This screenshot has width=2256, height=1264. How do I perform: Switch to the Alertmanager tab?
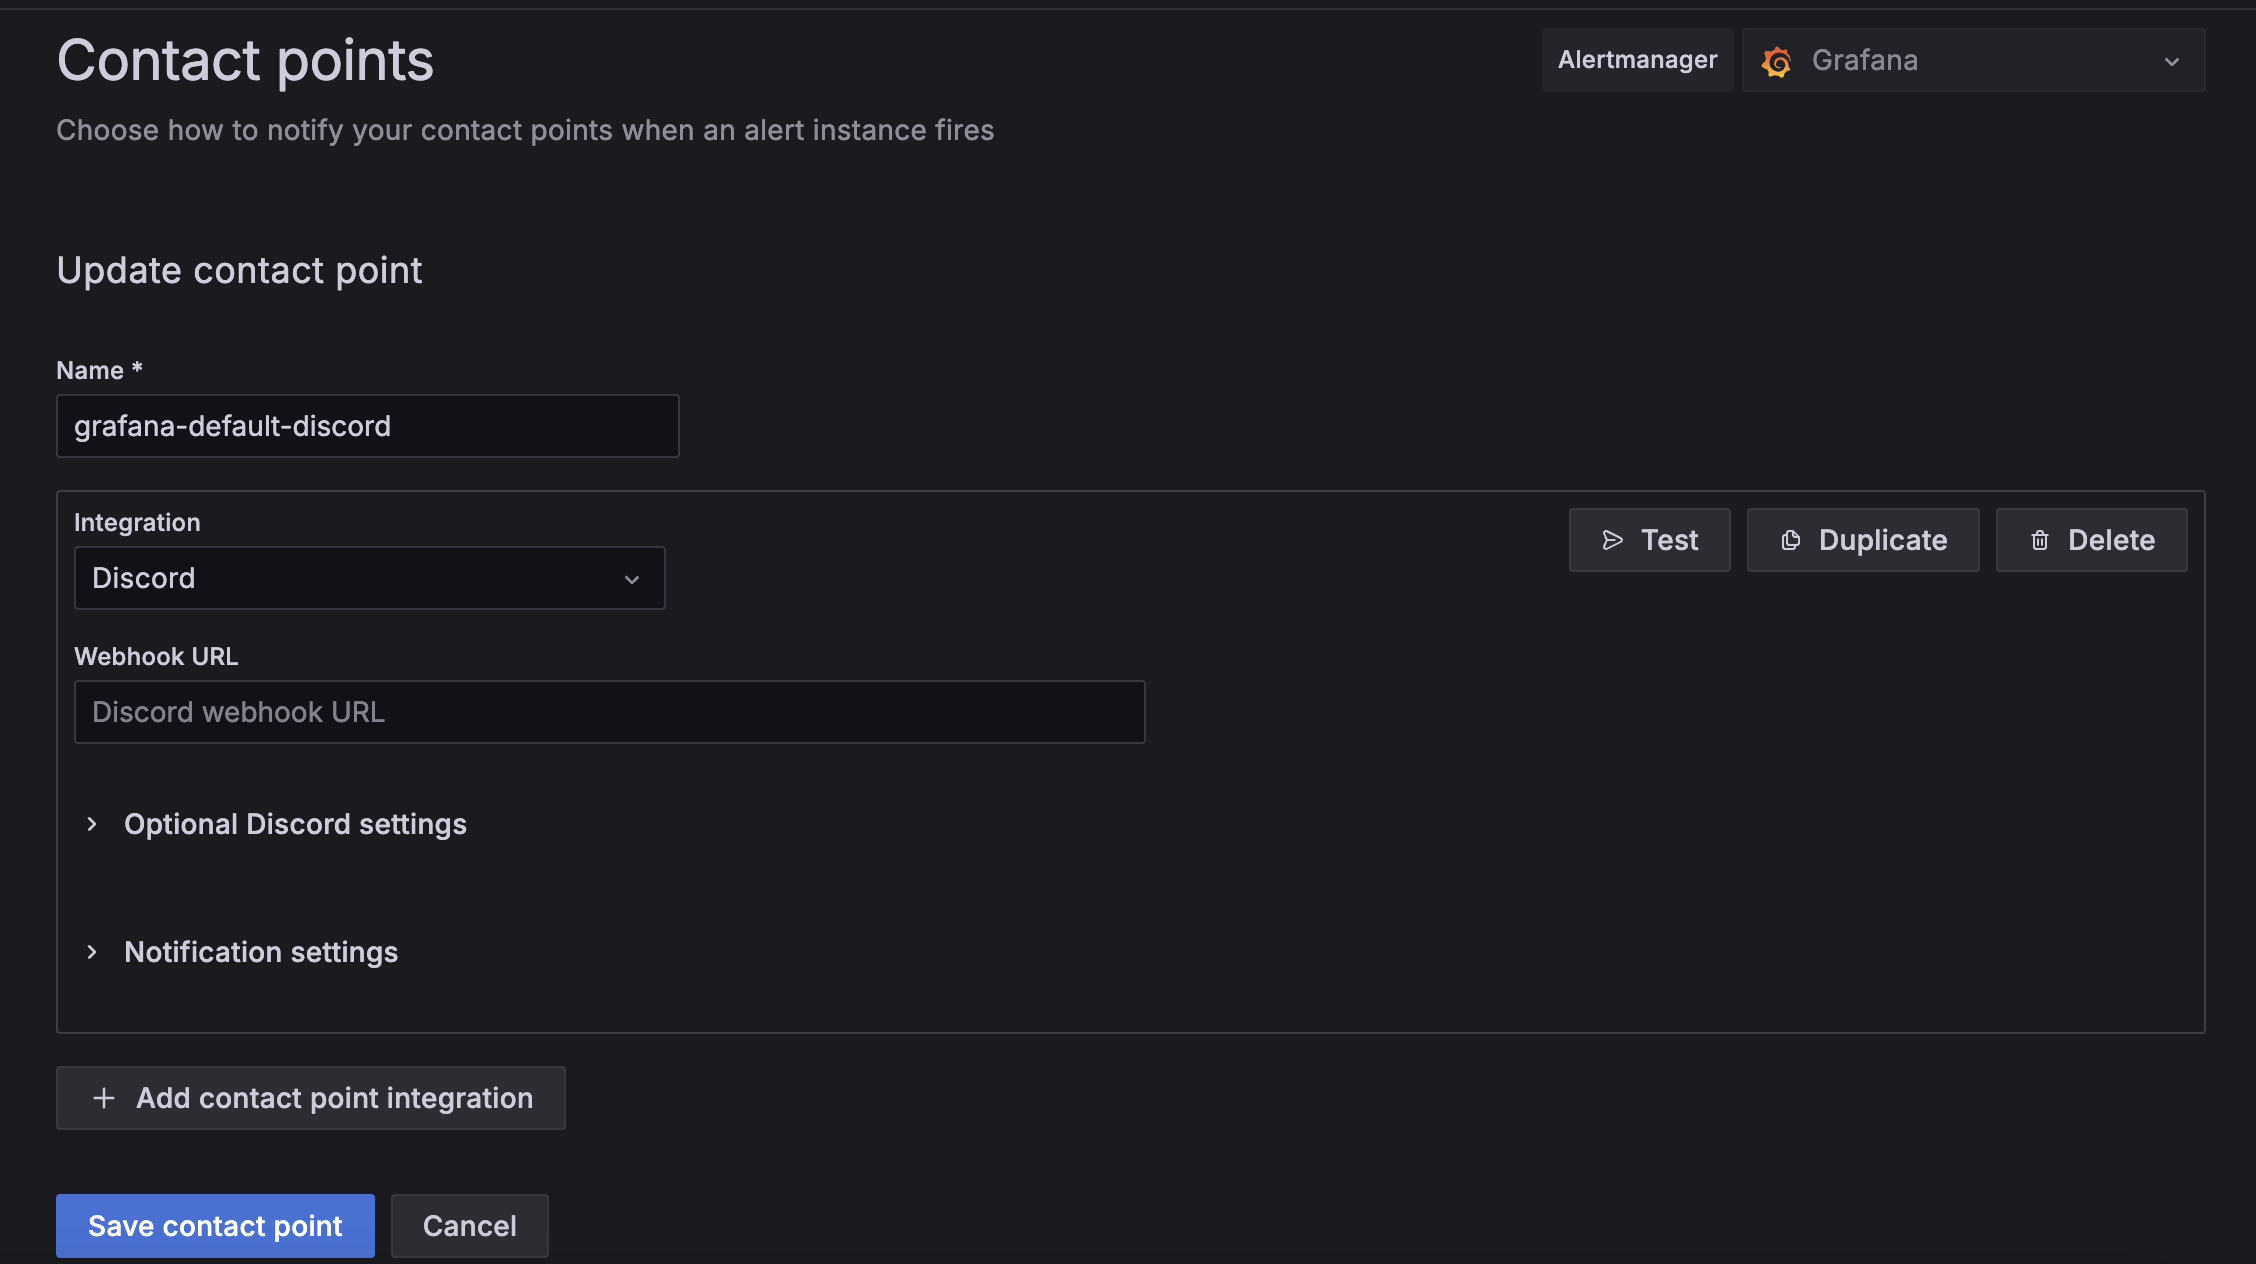point(1637,59)
